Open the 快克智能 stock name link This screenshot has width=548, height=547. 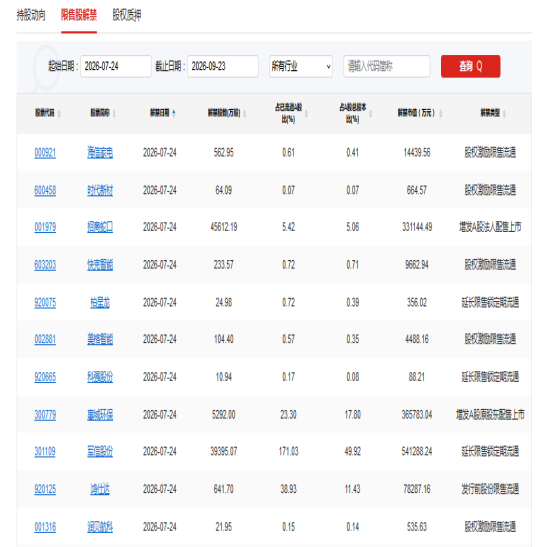click(100, 265)
